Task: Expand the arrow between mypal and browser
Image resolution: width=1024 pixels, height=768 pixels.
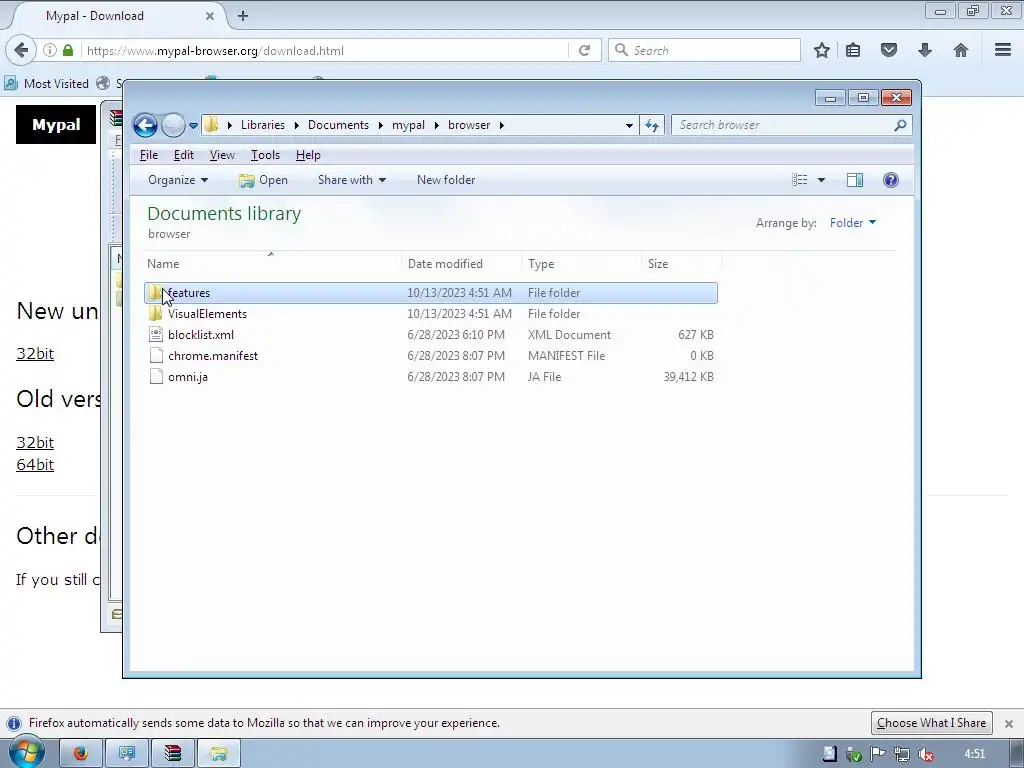Action: 437,125
